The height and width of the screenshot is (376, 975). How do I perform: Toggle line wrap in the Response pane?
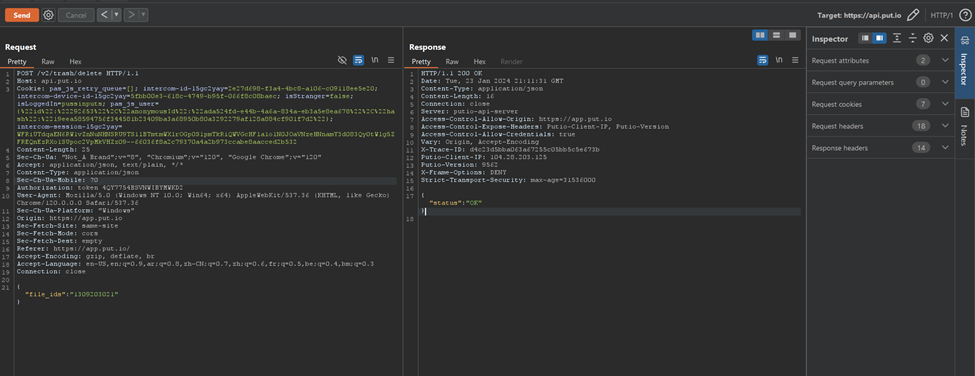pyautogui.click(x=762, y=60)
